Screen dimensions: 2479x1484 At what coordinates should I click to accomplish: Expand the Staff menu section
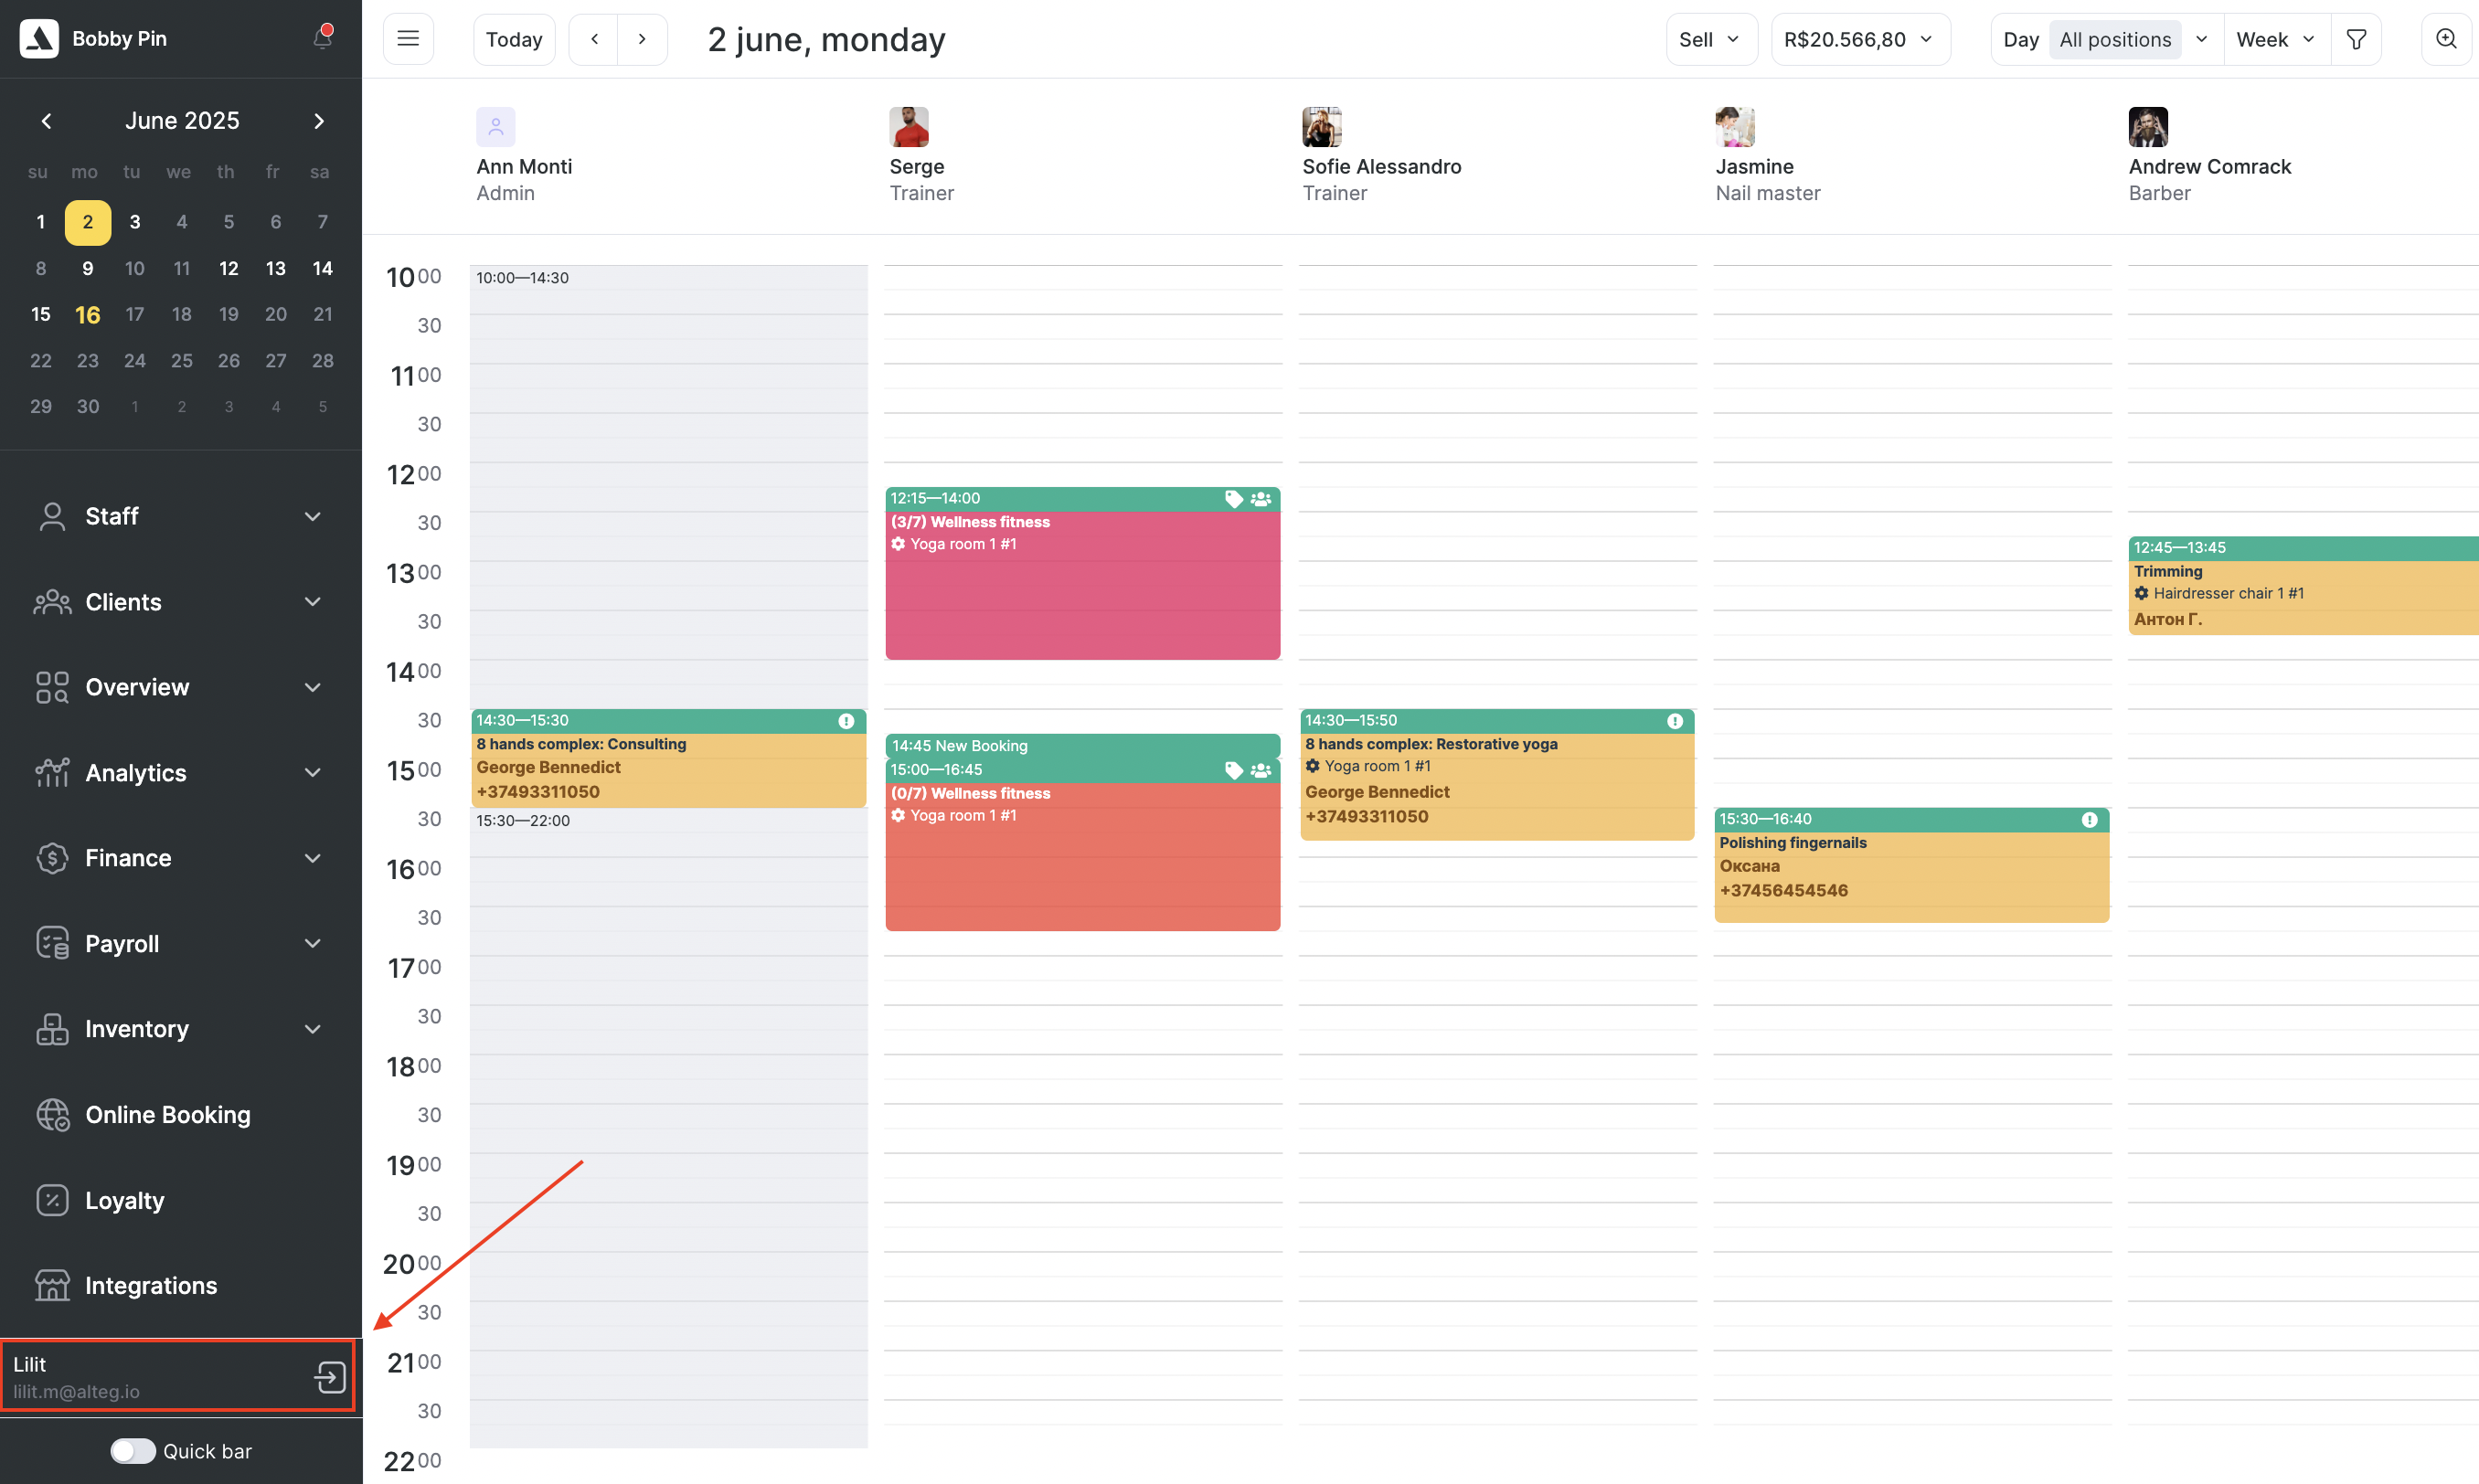[312, 516]
